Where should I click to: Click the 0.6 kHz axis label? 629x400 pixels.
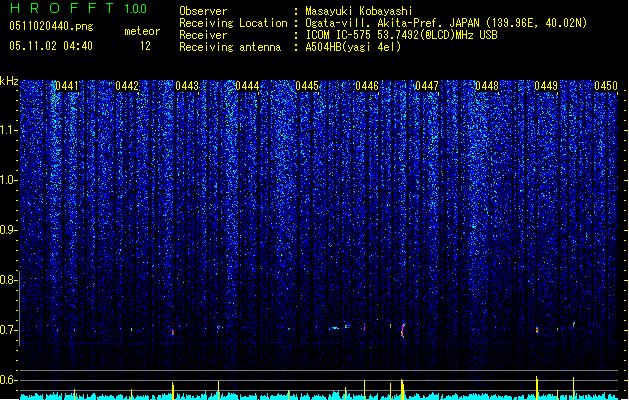point(8,380)
